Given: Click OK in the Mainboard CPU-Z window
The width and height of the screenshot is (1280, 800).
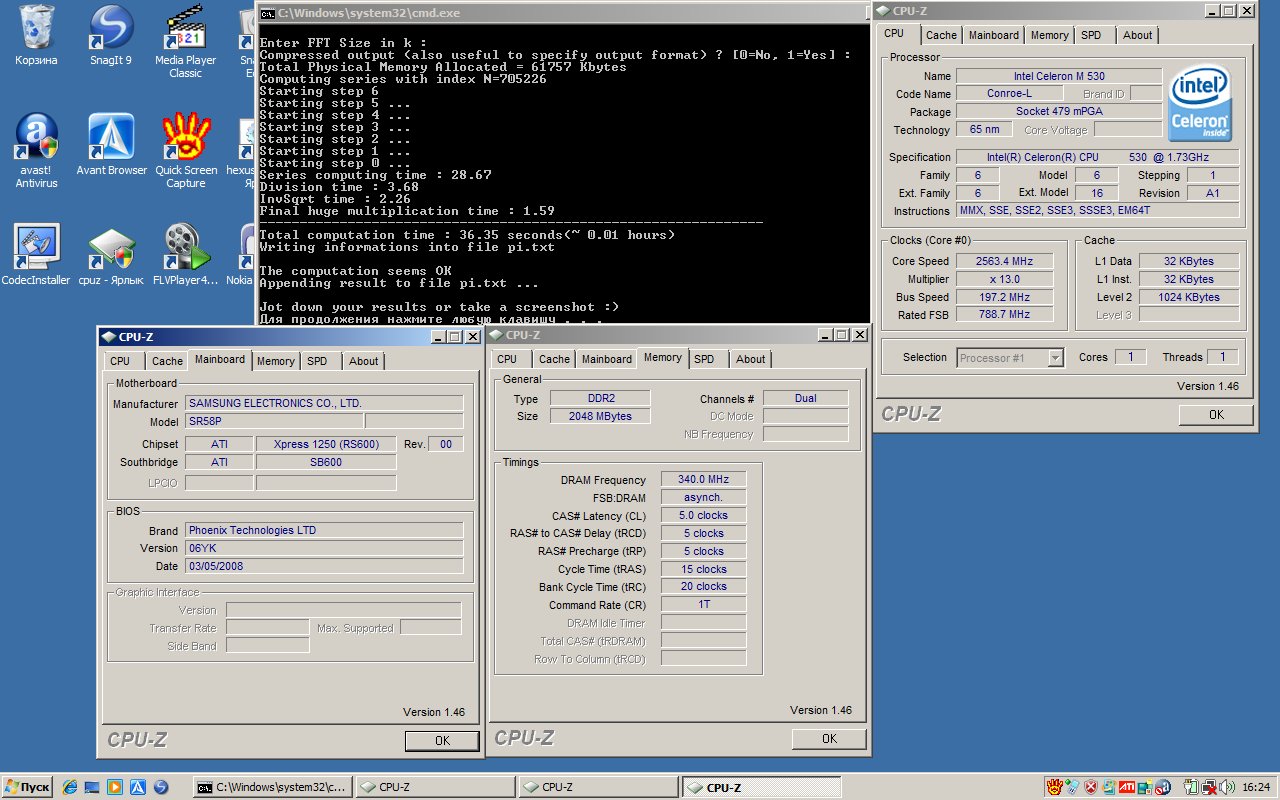Looking at the screenshot, I should click(x=442, y=741).
